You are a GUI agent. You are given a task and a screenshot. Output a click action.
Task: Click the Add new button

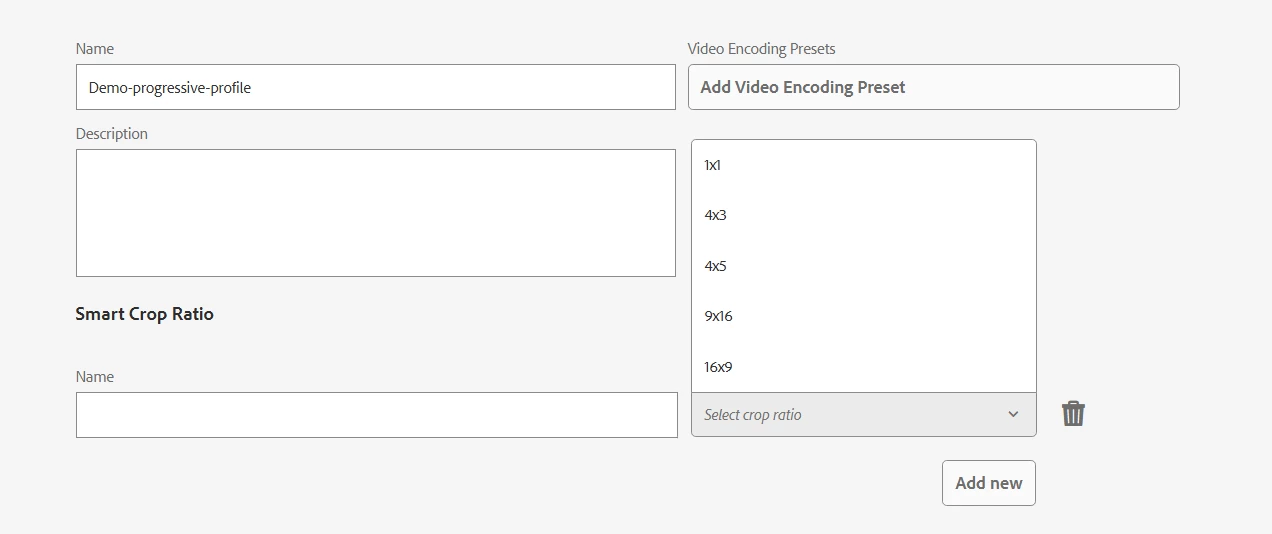point(988,483)
